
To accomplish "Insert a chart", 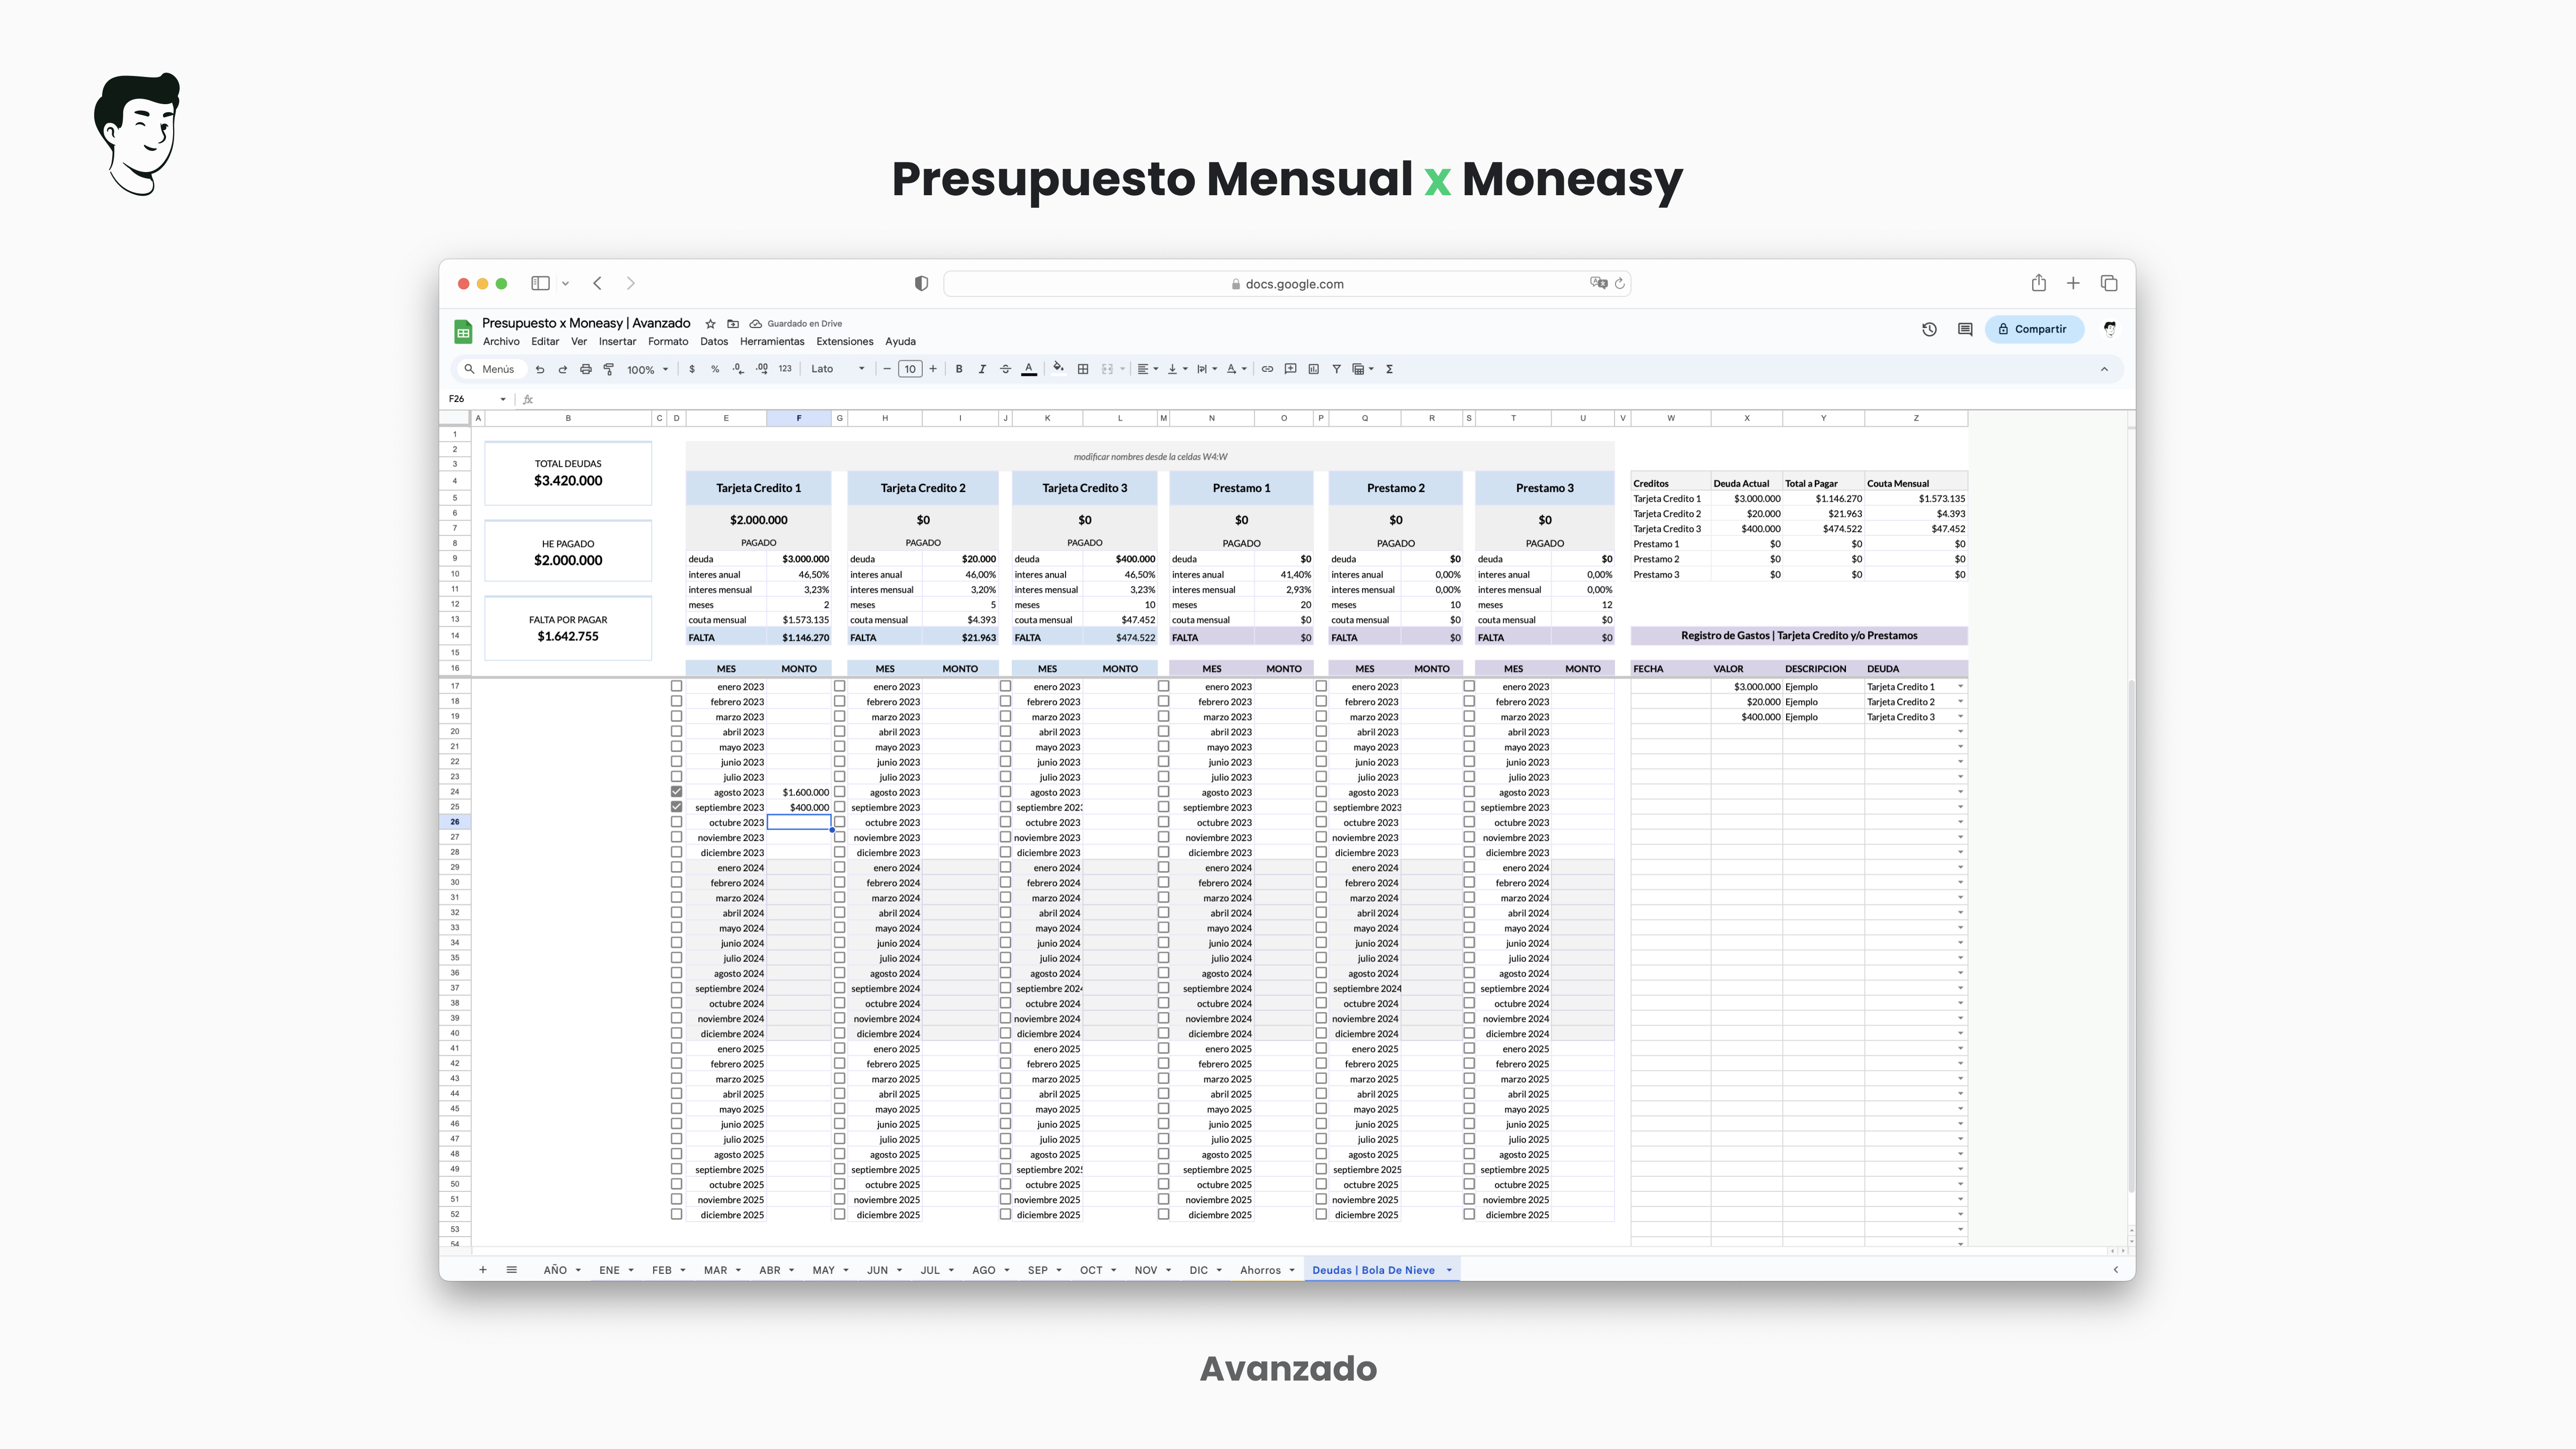I will [1314, 369].
